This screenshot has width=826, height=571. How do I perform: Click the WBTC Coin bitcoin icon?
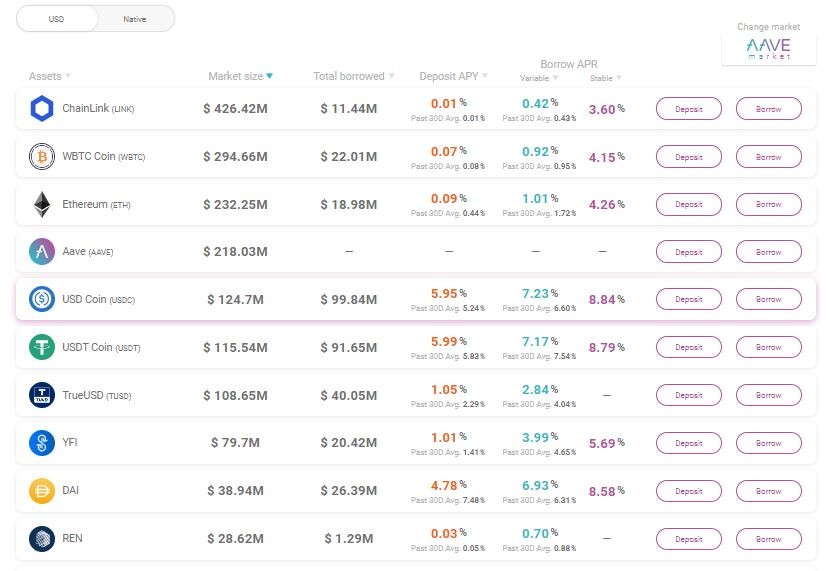click(42, 156)
